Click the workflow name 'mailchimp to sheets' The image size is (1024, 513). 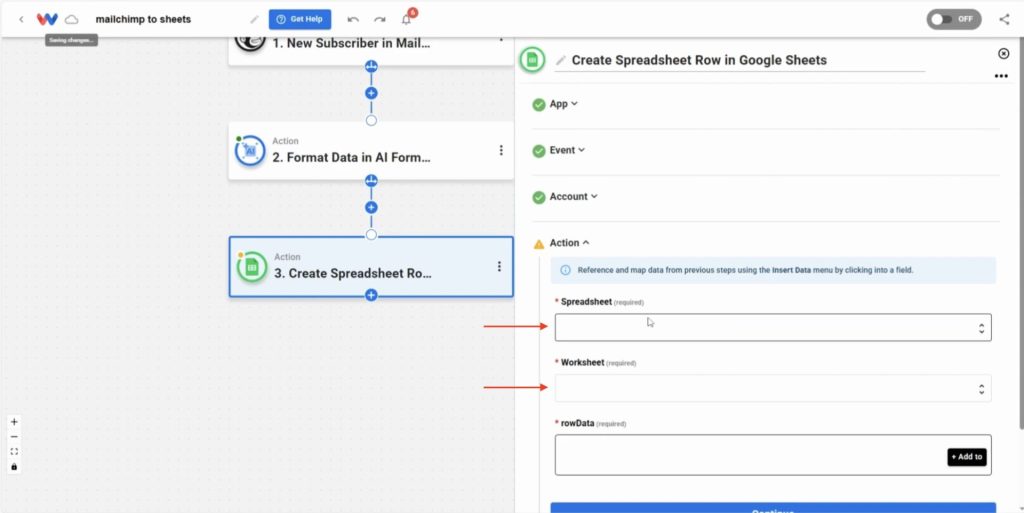pyautogui.click(x=143, y=20)
